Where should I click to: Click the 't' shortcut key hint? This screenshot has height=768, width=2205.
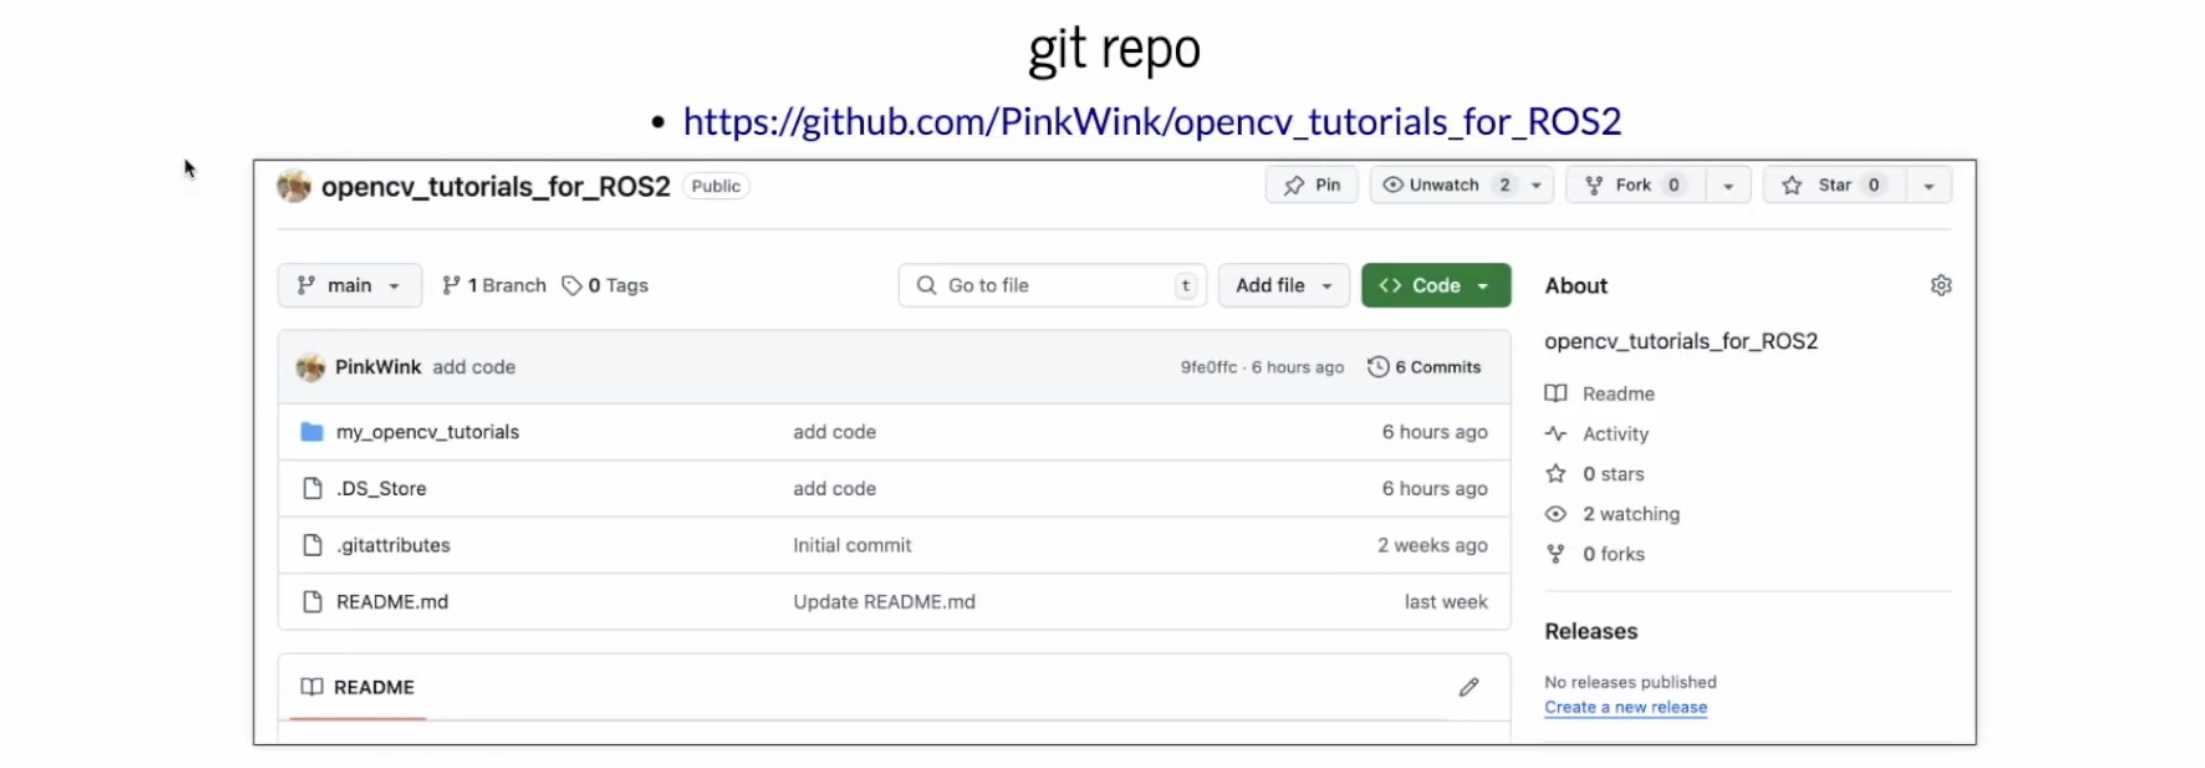[x=1185, y=286]
